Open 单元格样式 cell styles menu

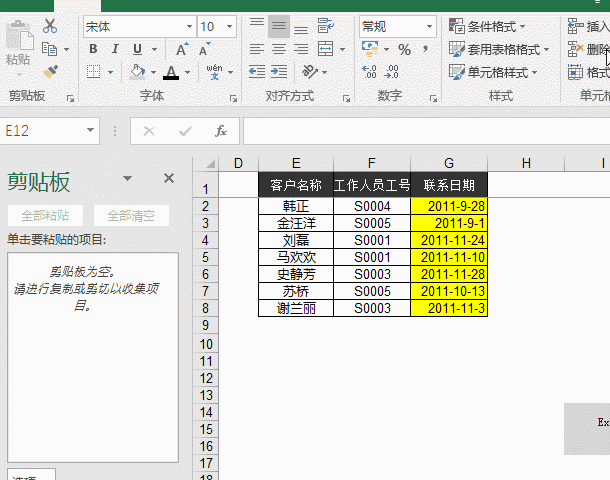pyautogui.click(x=493, y=72)
